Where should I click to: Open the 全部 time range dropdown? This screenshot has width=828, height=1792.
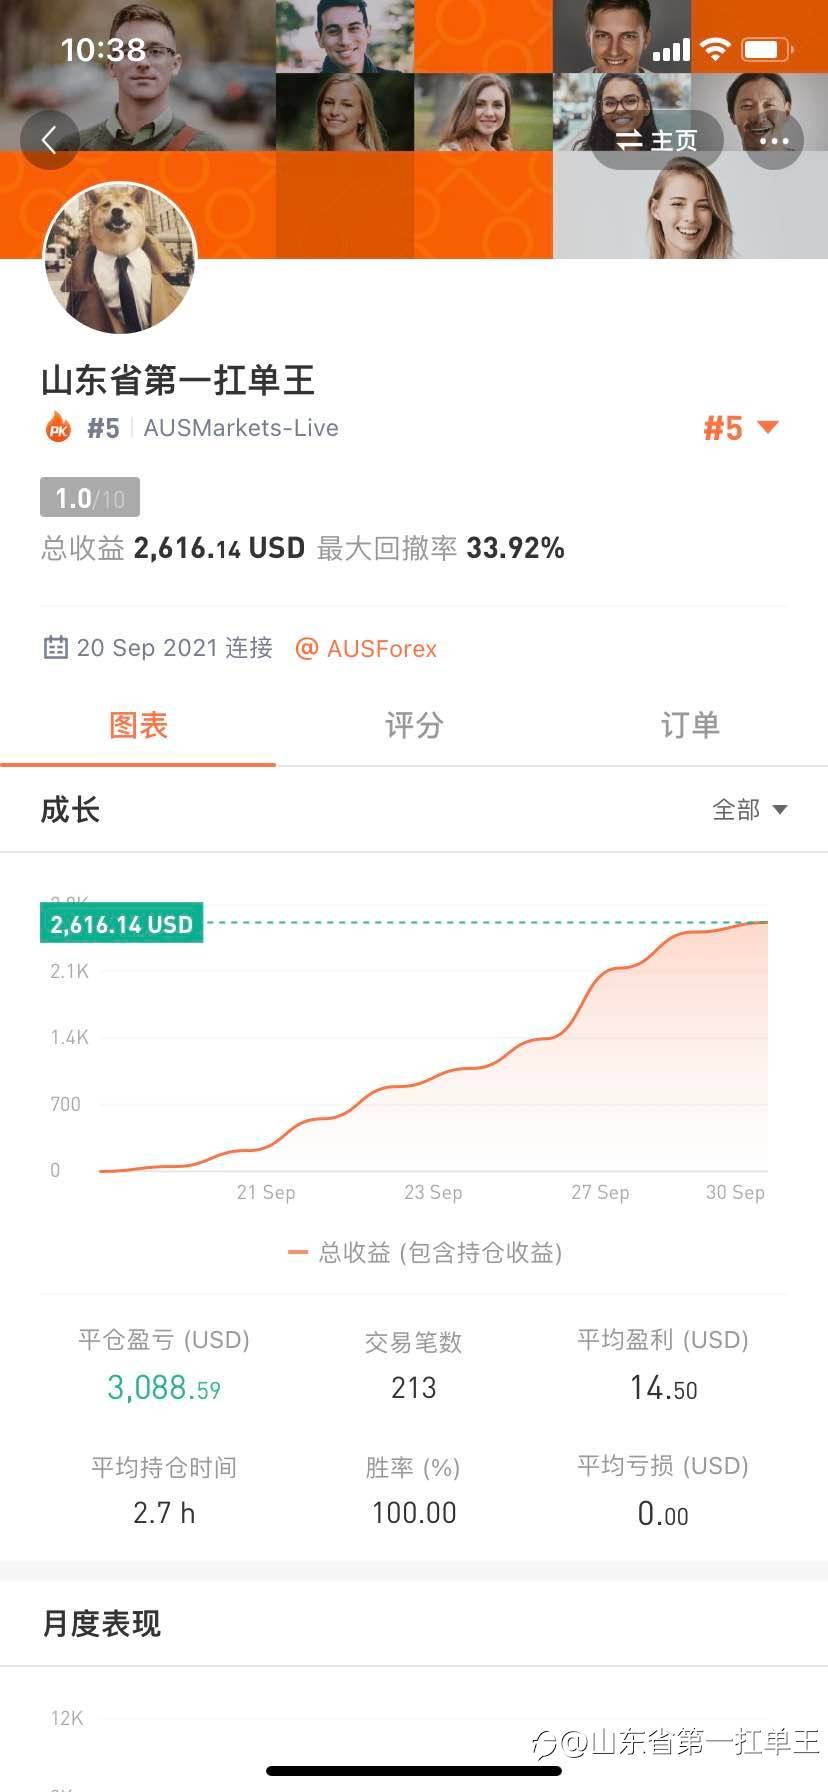point(749,809)
